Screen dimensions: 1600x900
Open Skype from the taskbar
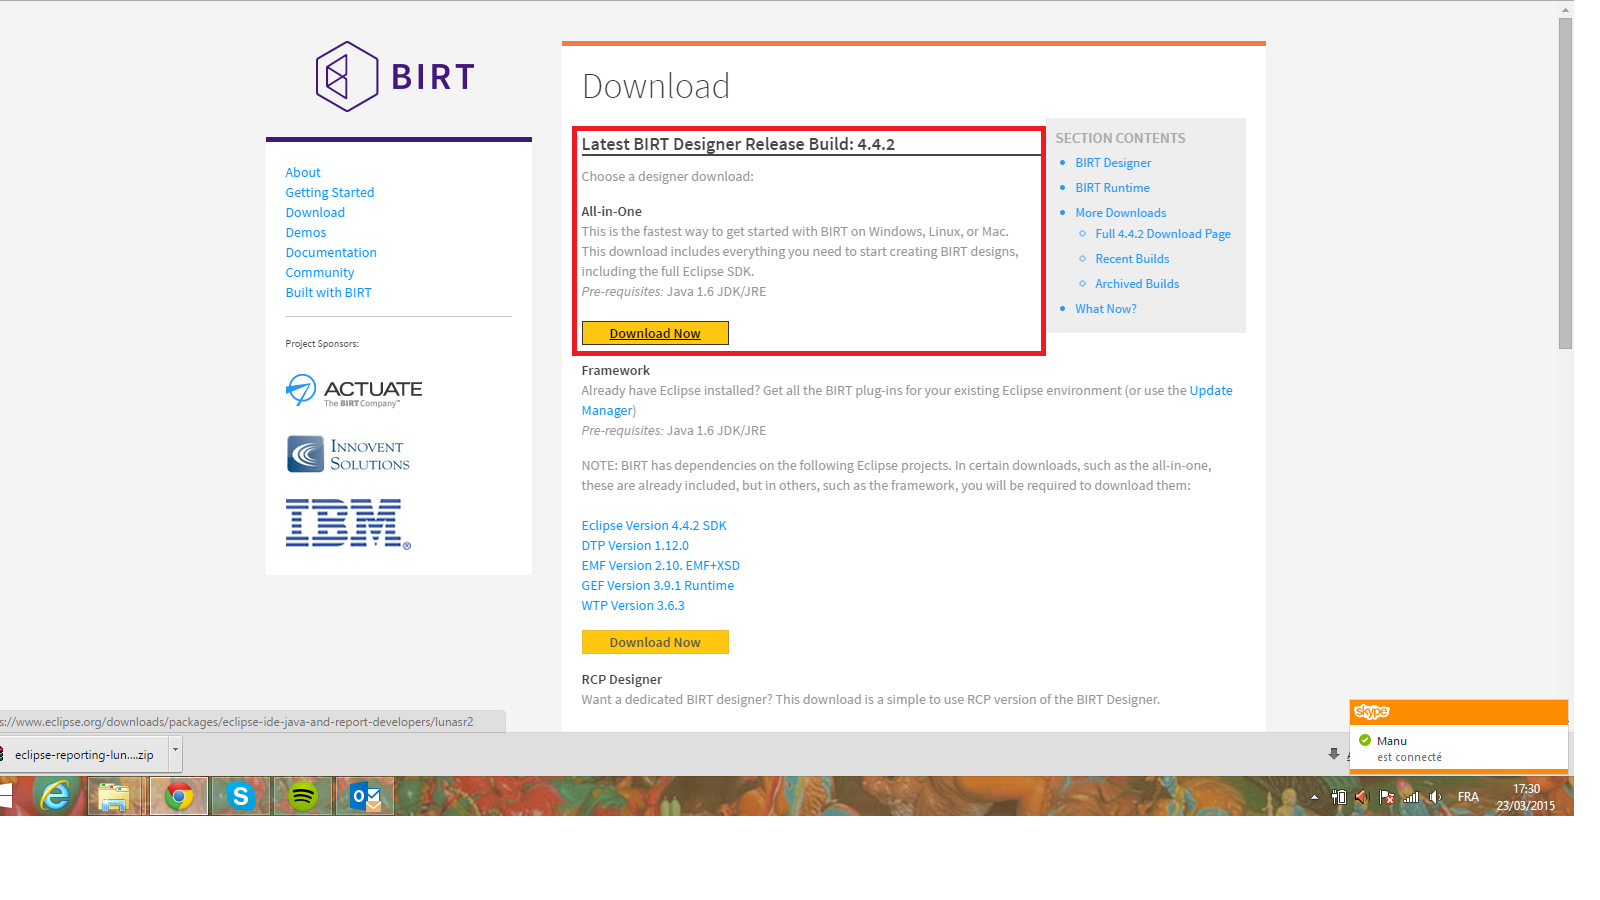(x=240, y=796)
